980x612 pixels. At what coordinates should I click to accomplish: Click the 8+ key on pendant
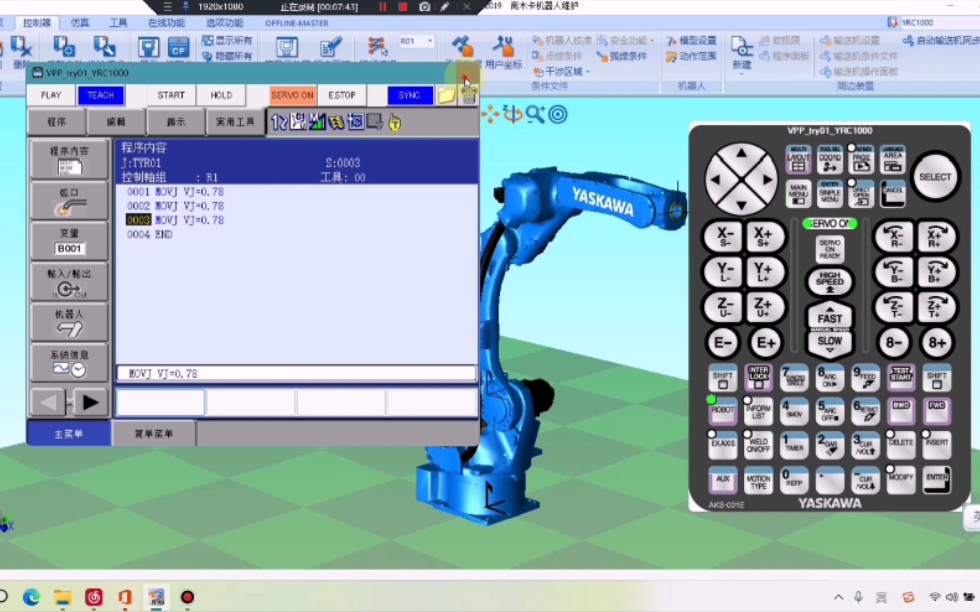click(x=937, y=343)
